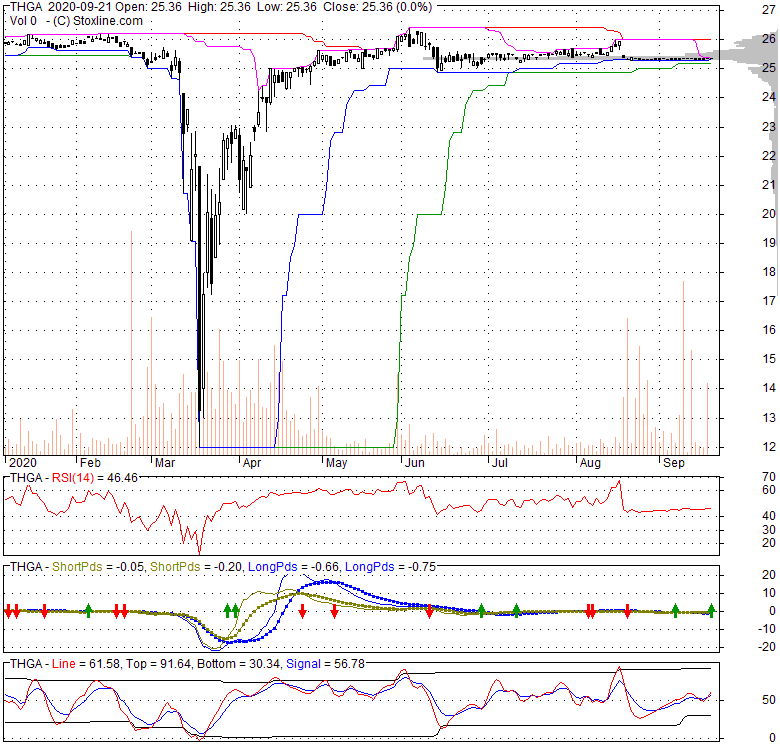The image size is (780, 745).
Task: Click the 17 price axis label
Action: [769, 301]
